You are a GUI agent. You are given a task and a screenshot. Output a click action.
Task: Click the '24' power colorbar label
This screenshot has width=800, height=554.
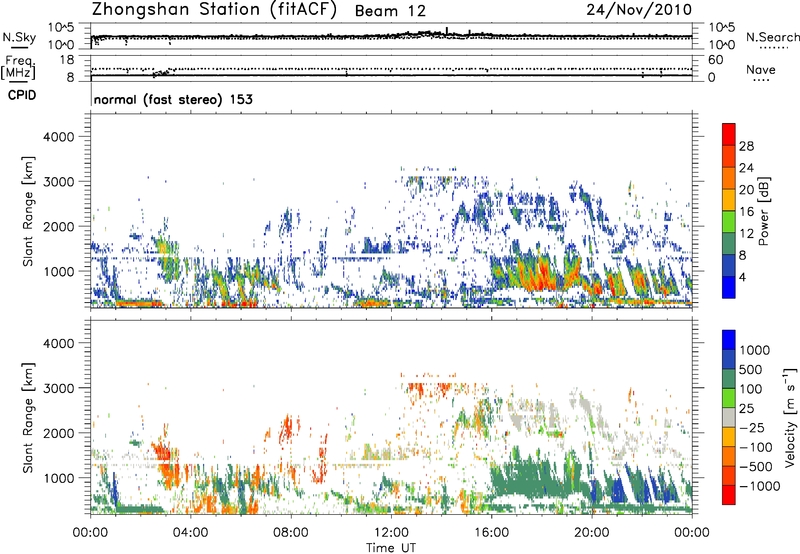point(746,168)
